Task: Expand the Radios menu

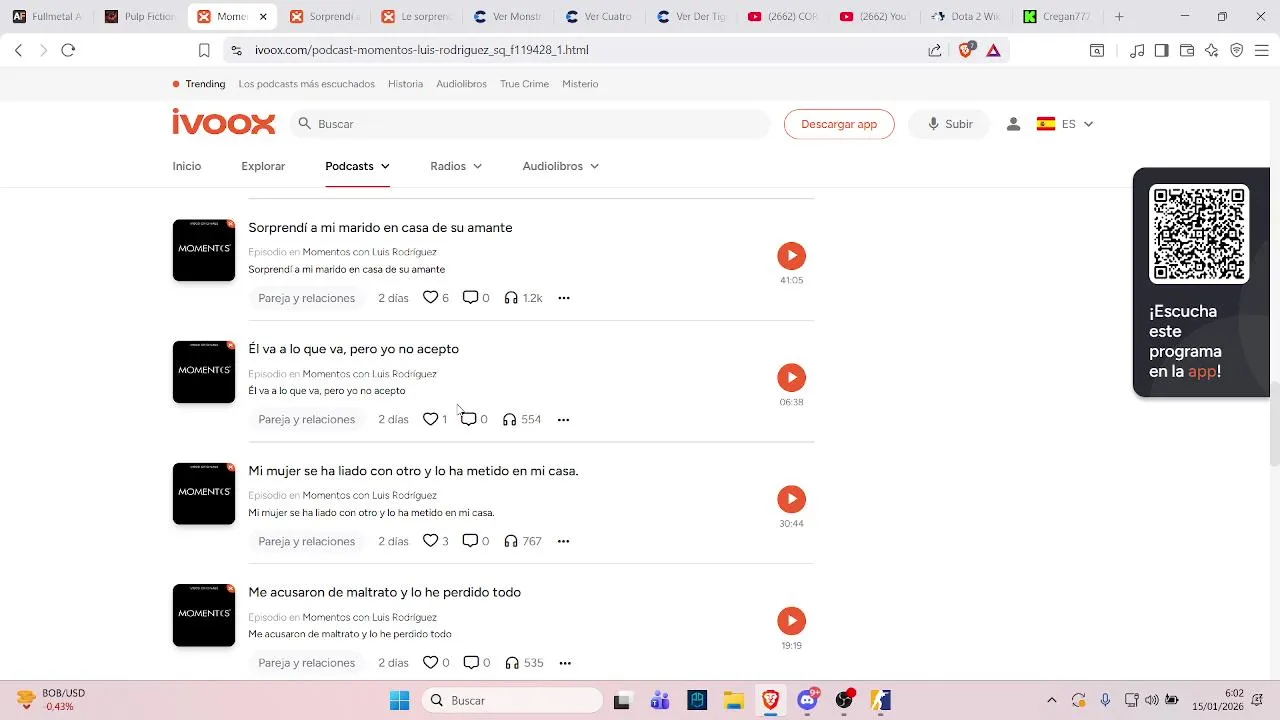Action: pos(456,166)
